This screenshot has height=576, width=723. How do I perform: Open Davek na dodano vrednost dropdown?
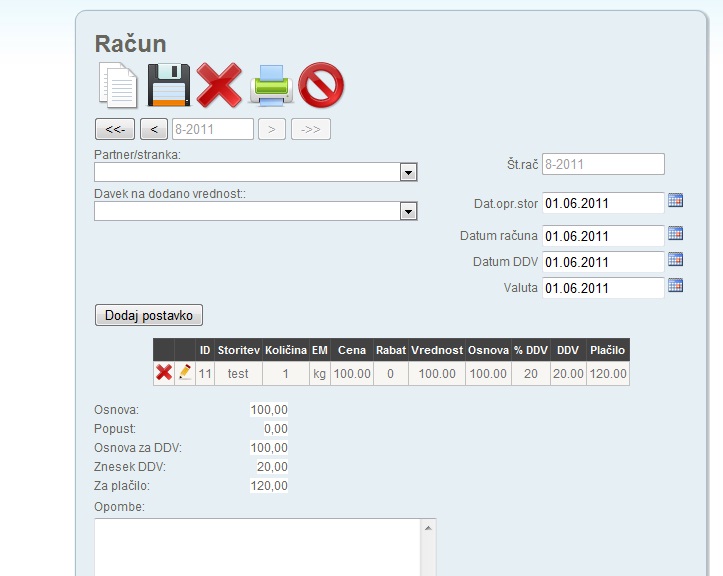(408, 212)
